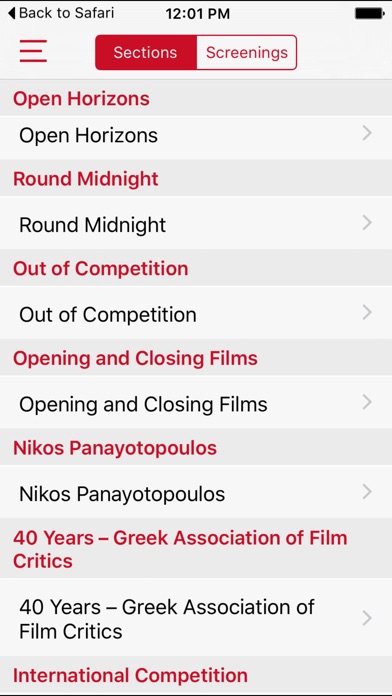Open the hamburger menu icon

[33, 51]
